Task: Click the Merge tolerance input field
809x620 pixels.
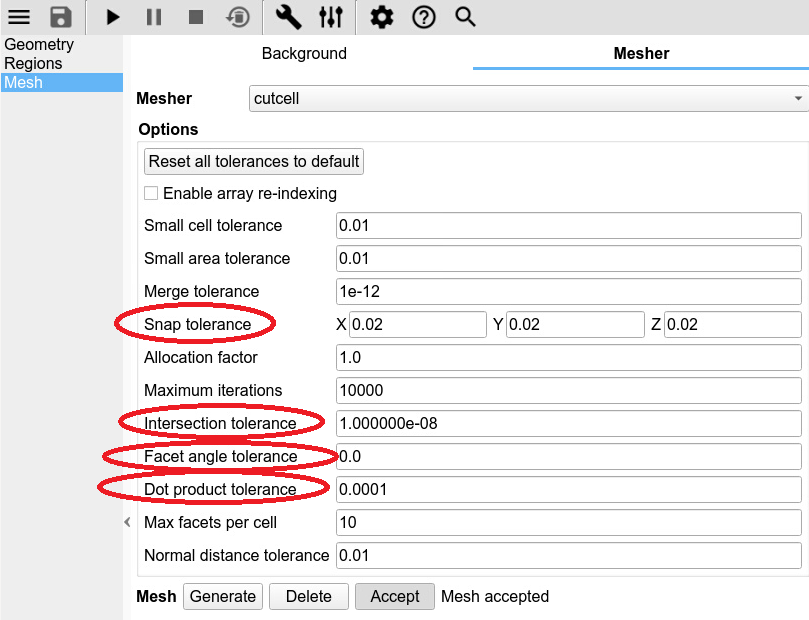Action: (568, 291)
